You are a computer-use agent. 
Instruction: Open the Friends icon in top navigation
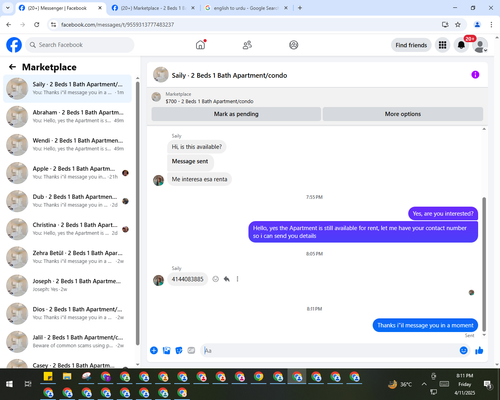click(x=247, y=45)
